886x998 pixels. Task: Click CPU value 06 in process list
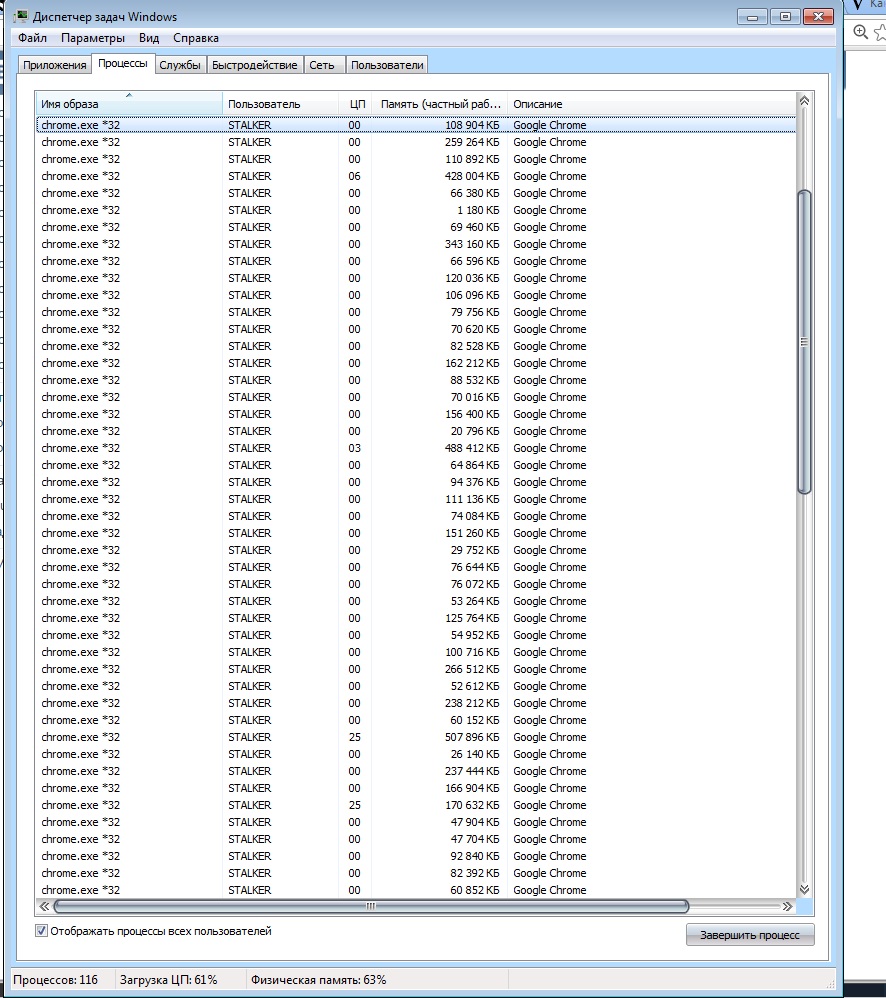pyautogui.click(x=355, y=176)
